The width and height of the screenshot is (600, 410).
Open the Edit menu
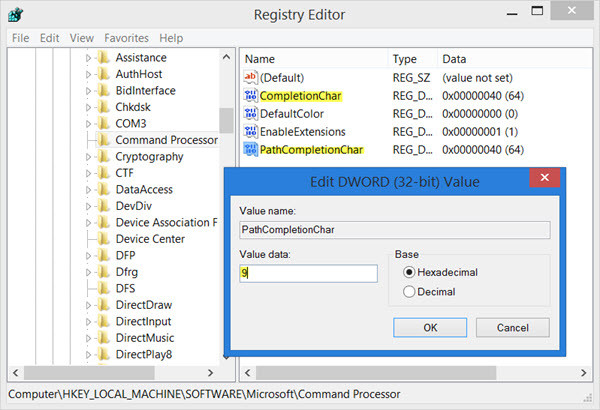[49, 38]
